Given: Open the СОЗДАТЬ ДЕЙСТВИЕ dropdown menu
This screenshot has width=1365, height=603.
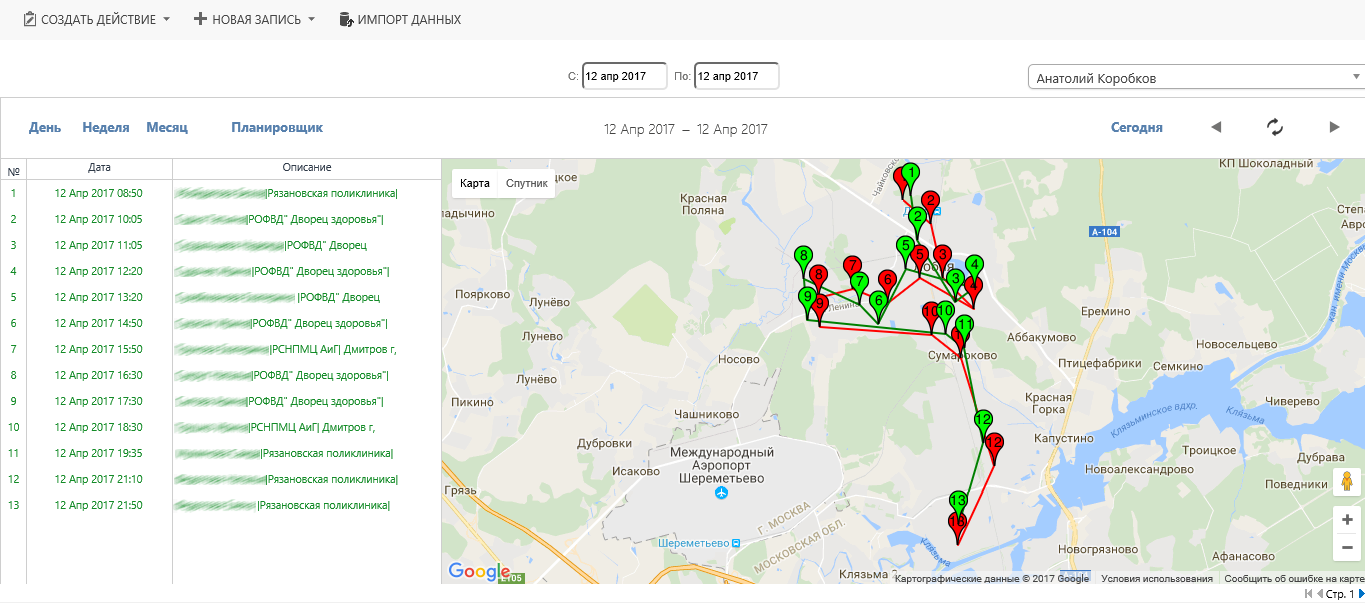Looking at the screenshot, I should 96,19.
